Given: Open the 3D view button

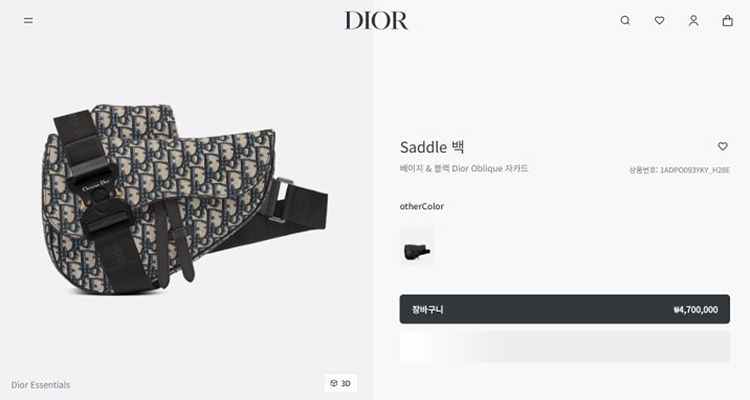Looking at the screenshot, I should (x=341, y=383).
